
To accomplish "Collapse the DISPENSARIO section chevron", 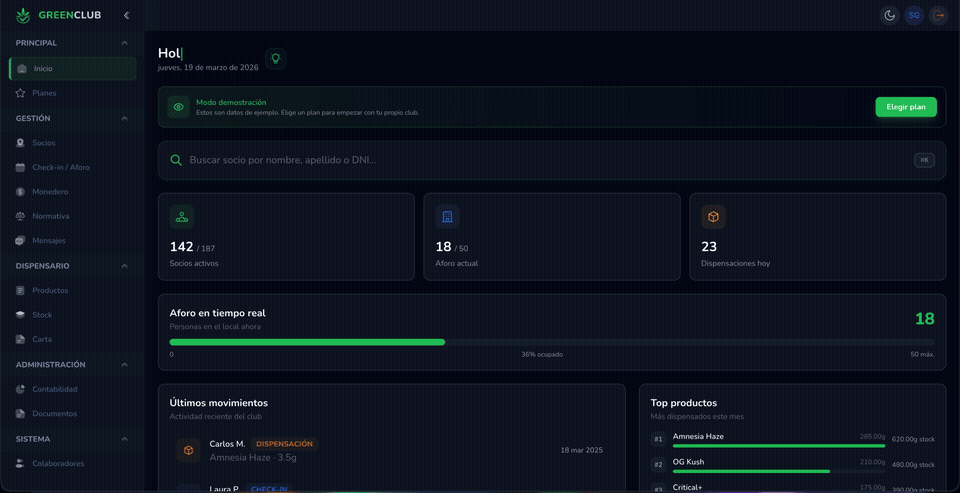I will click(x=124, y=266).
